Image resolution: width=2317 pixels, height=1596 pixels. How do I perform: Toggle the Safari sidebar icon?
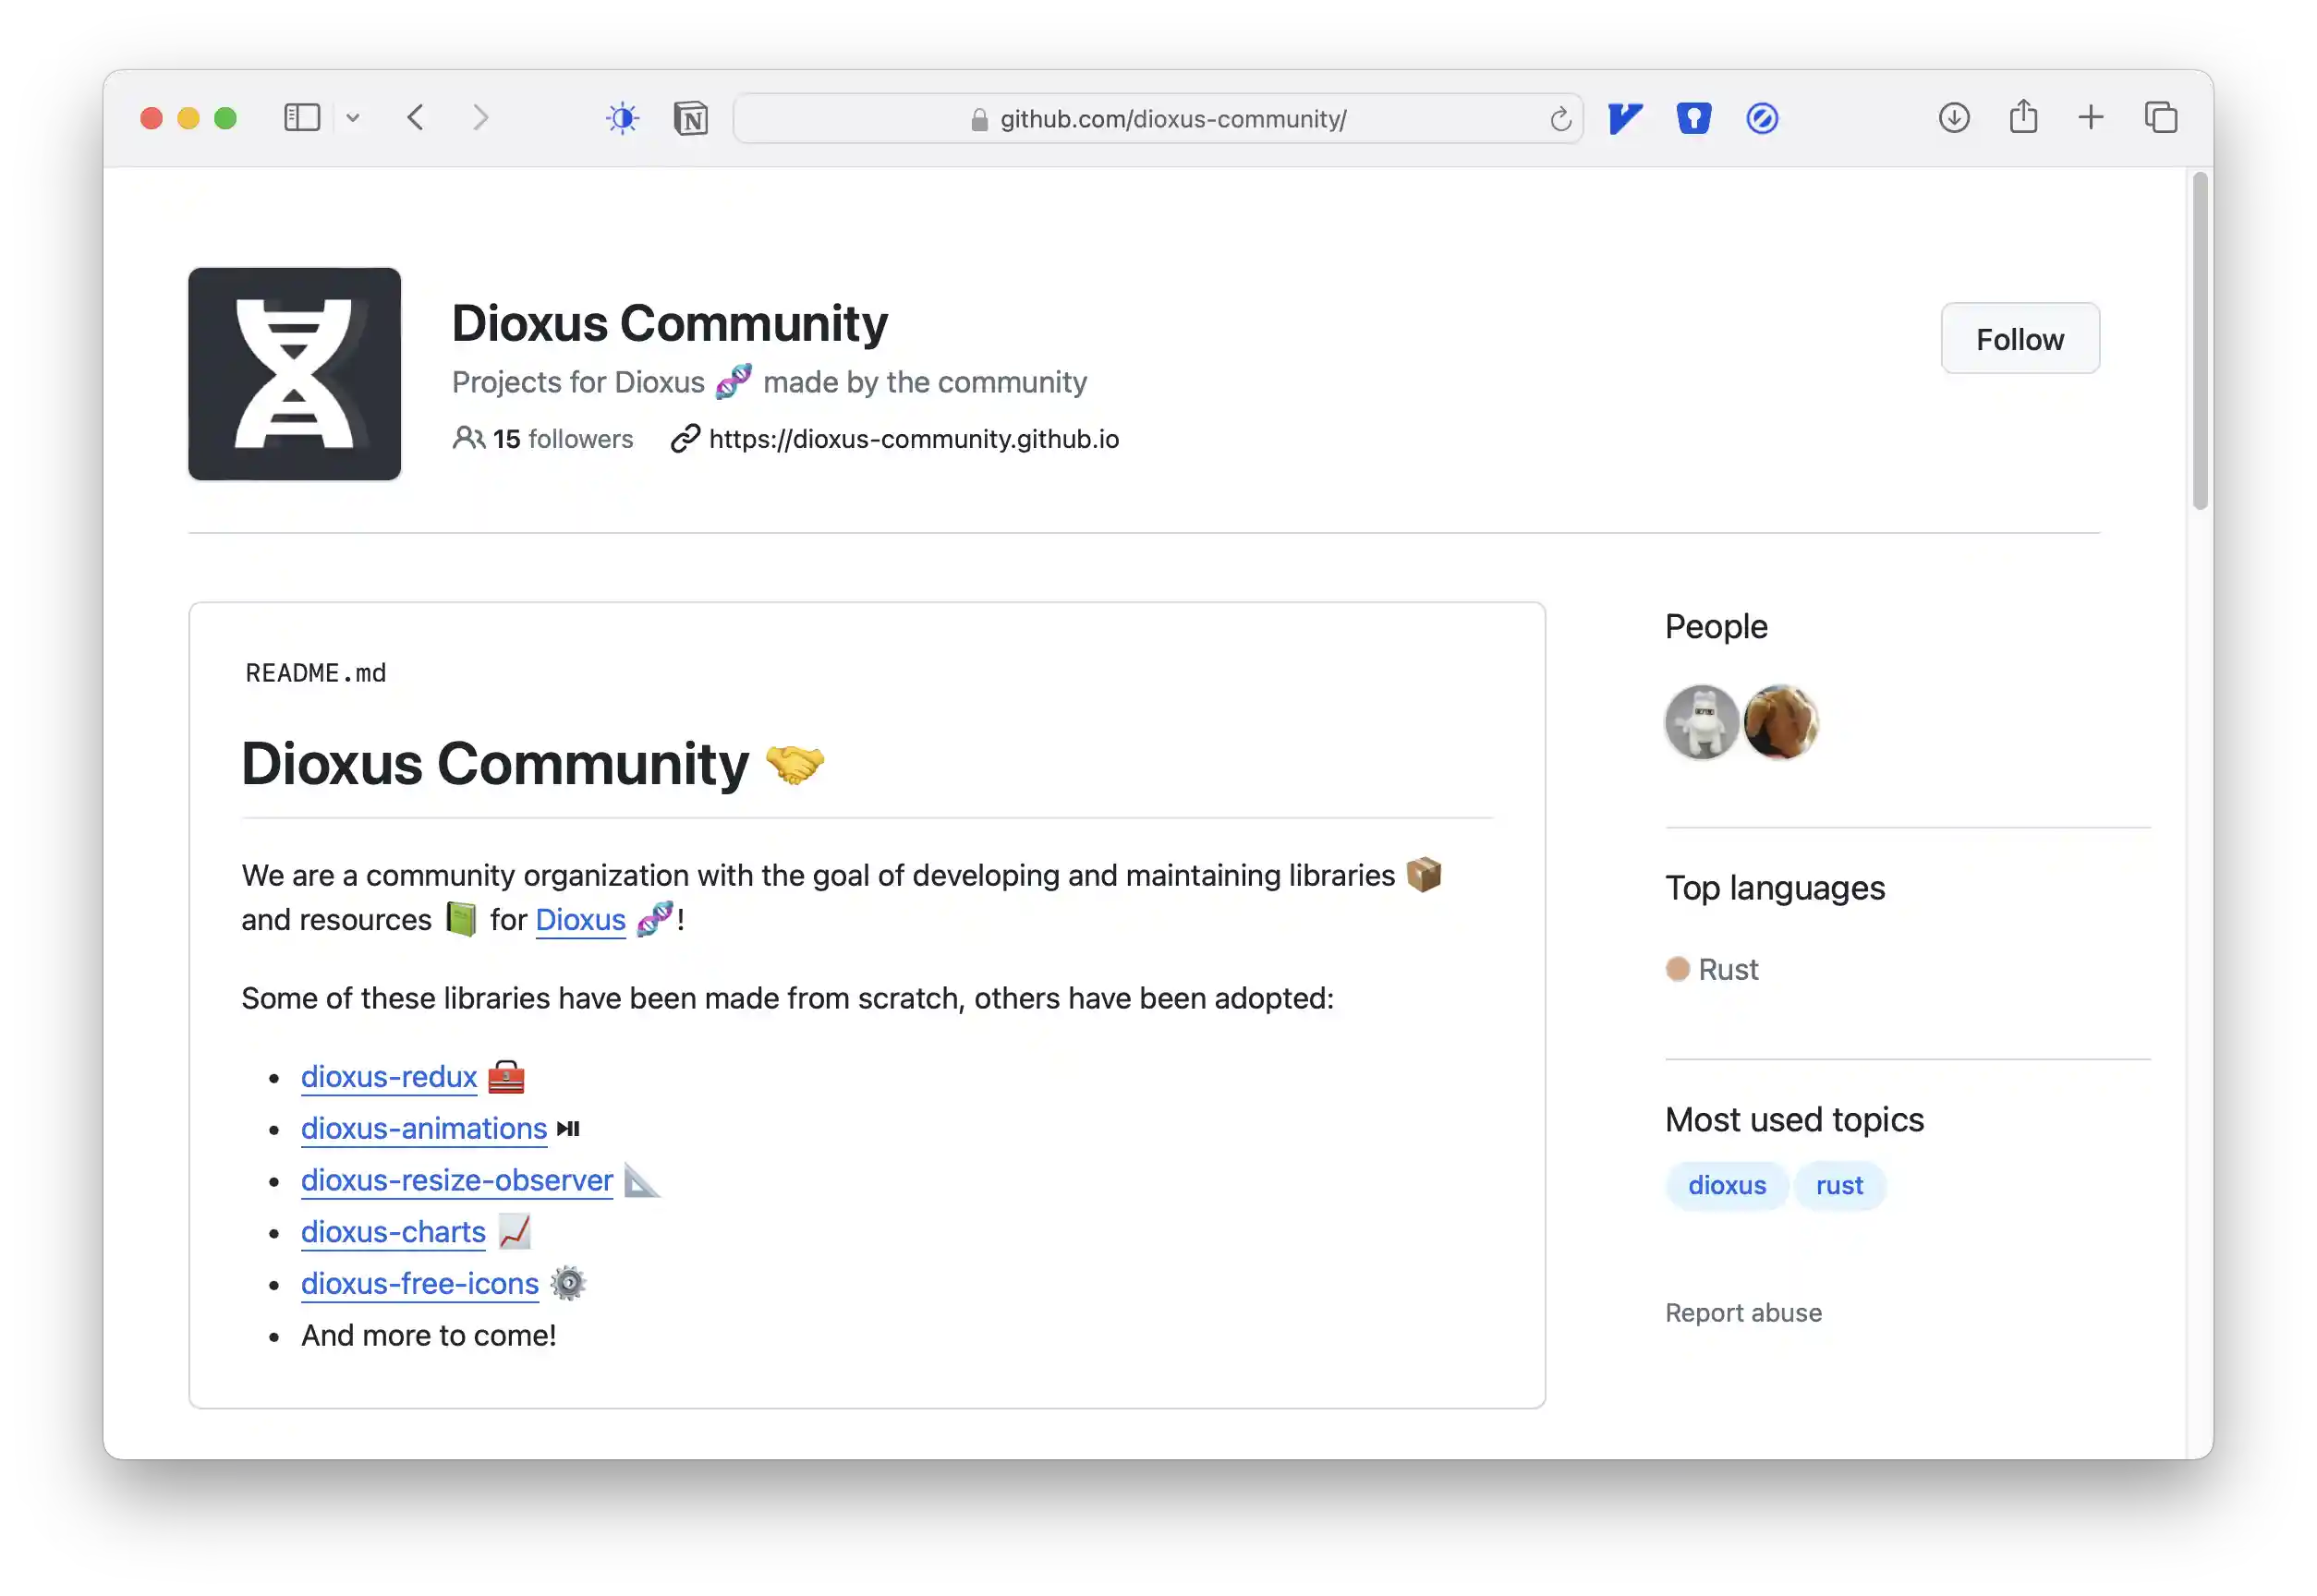coord(301,118)
